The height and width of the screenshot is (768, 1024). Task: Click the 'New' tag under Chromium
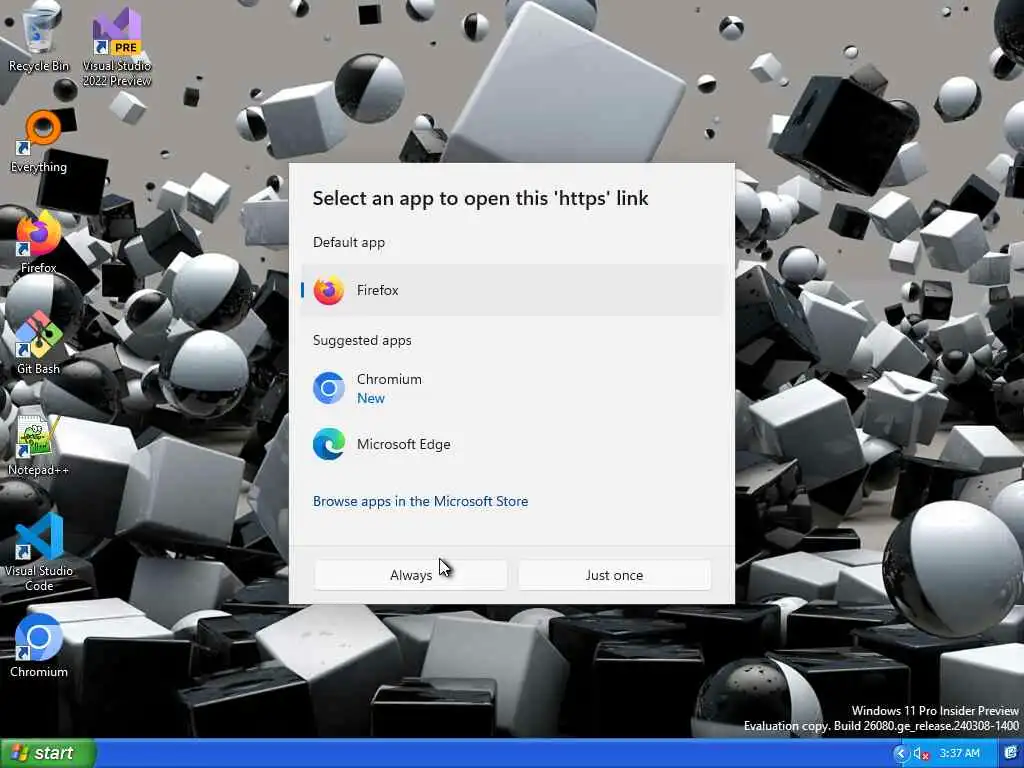coord(370,398)
